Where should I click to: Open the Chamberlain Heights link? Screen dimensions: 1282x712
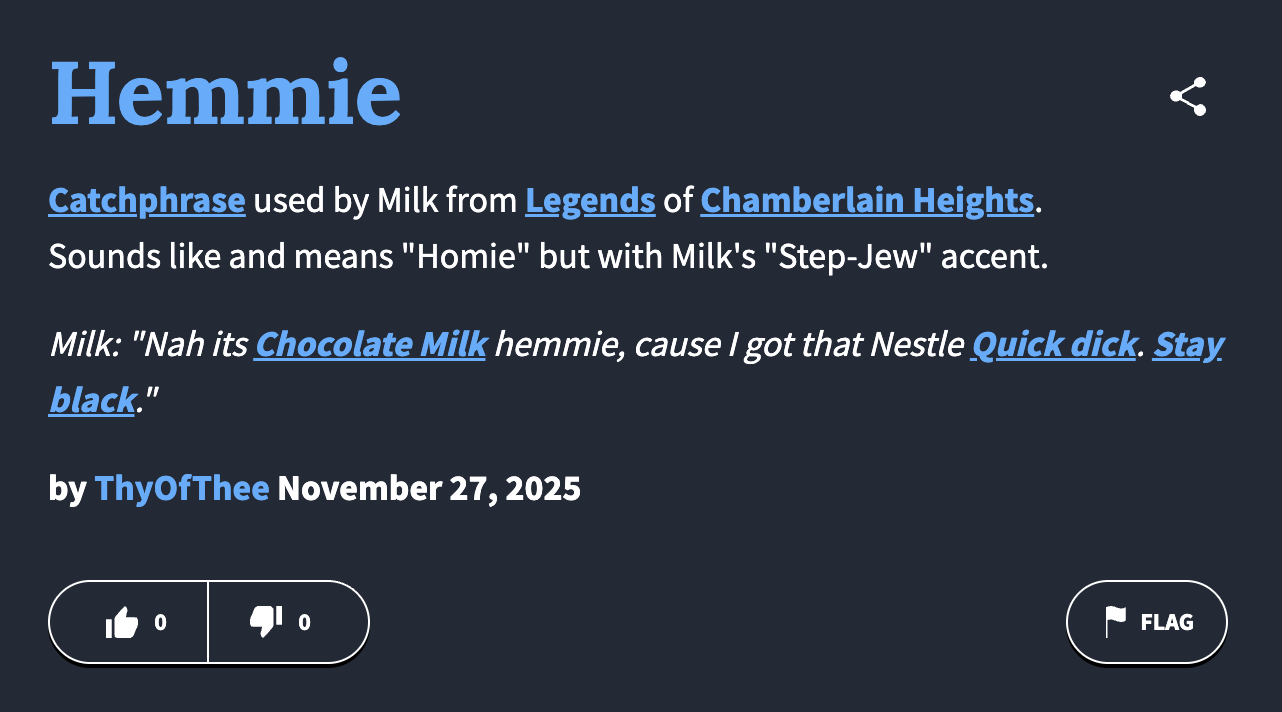(x=866, y=201)
